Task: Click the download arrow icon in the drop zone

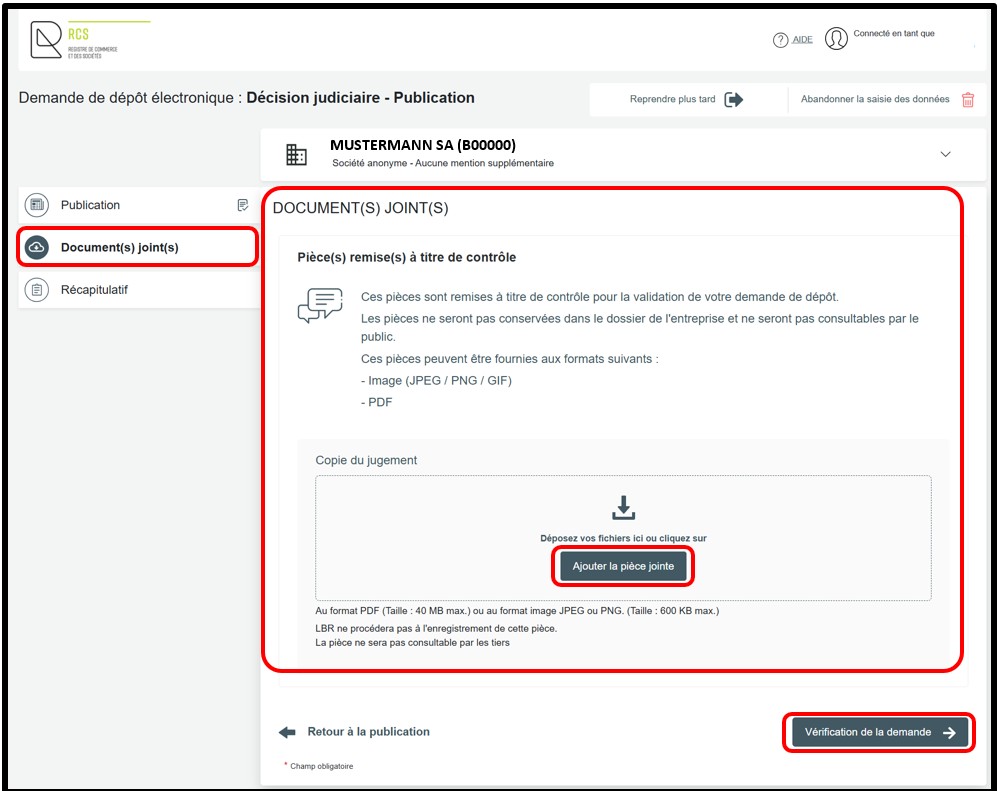Action: (623, 508)
